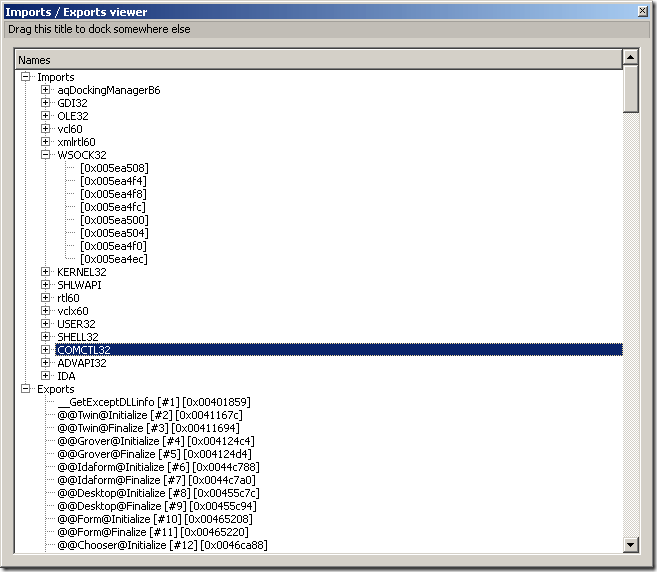This screenshot has height=572, width=657.
Task: Collapse the Imports root node
Action: [x=26, y=77]
